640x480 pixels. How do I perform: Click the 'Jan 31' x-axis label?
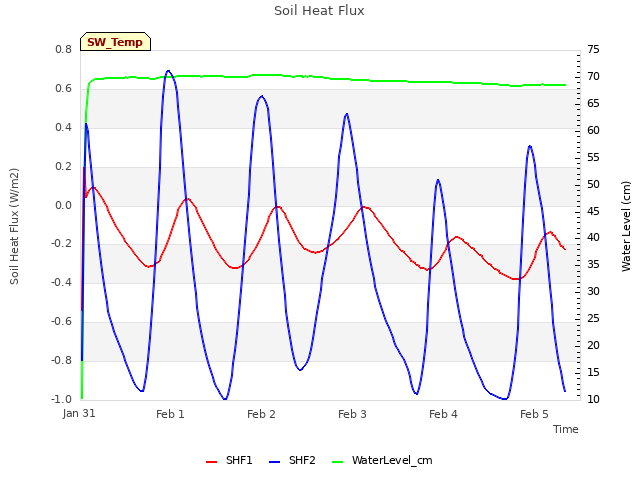(79, 413)
